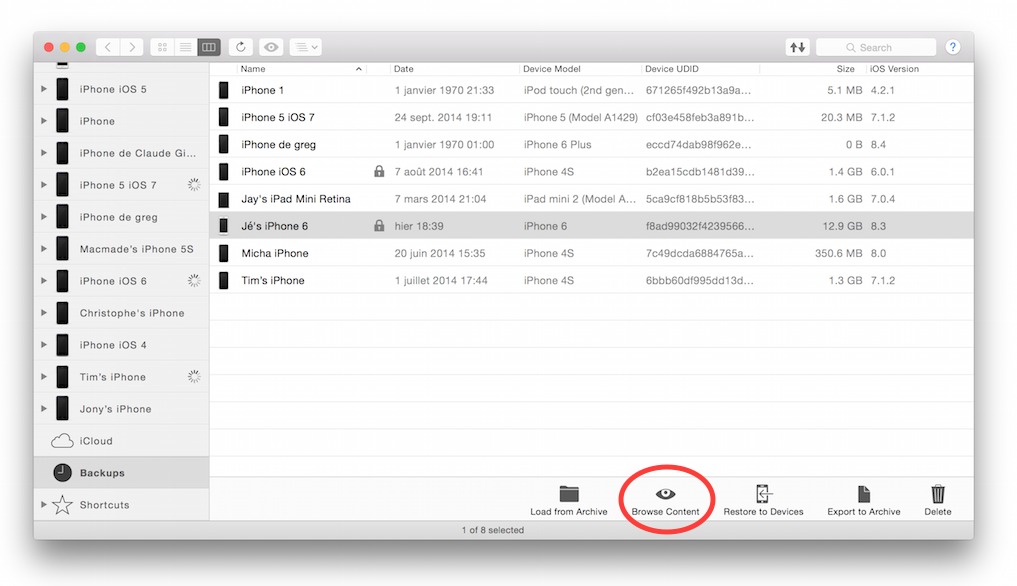
Task: Click device icon of Micha iPhone backup
Action: (x=224, y=253)
